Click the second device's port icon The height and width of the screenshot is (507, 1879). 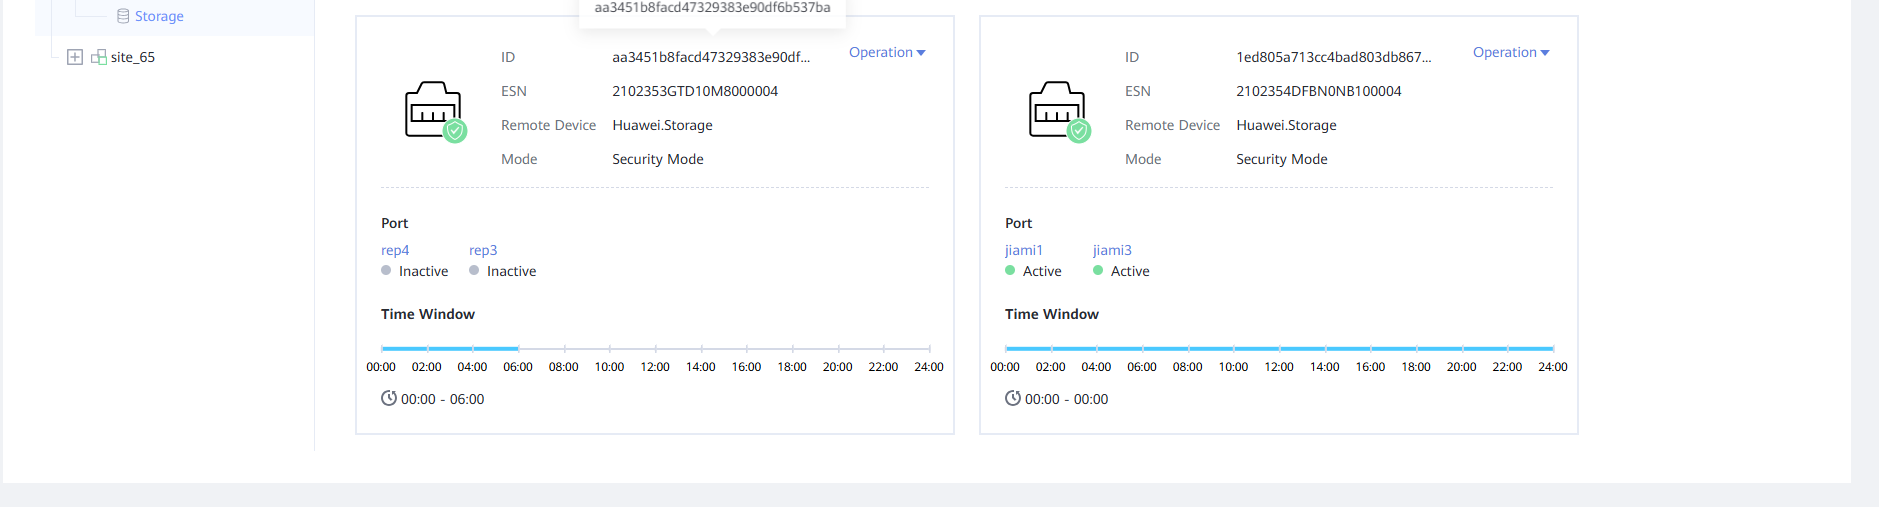(x=1058, y=111)
